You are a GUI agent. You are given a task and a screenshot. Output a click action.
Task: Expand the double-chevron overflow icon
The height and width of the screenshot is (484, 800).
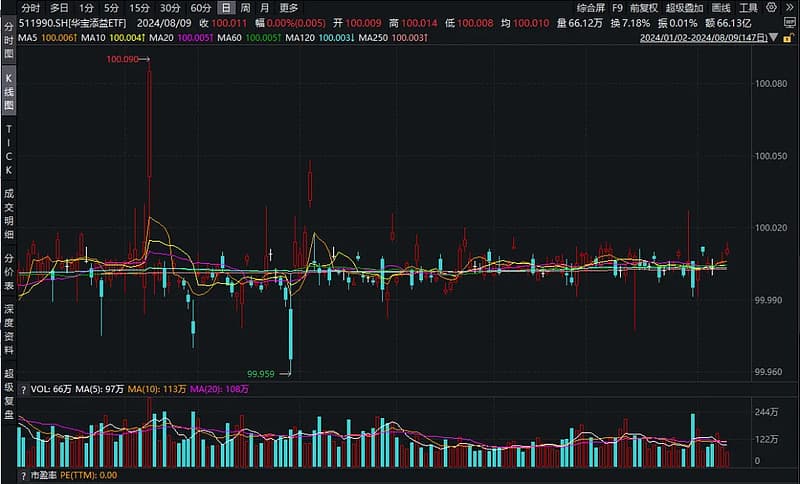pos(789,8)
